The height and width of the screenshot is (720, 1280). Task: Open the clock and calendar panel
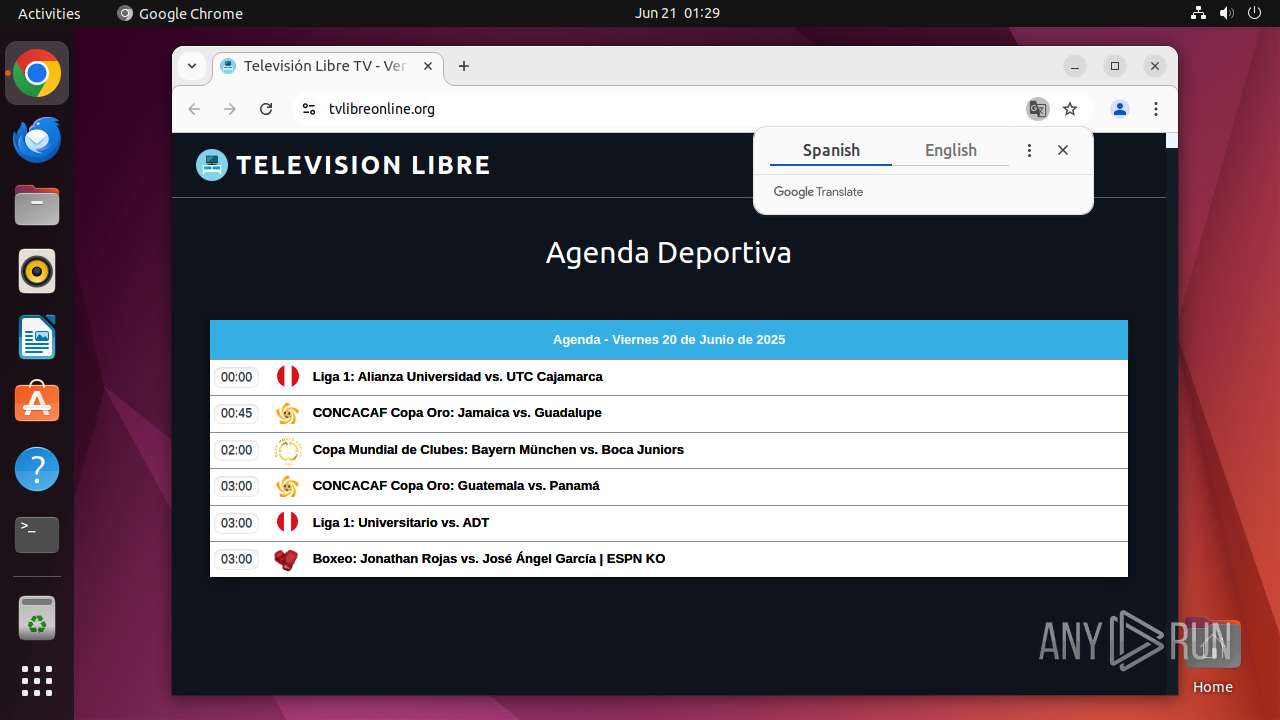click(677, 13)
